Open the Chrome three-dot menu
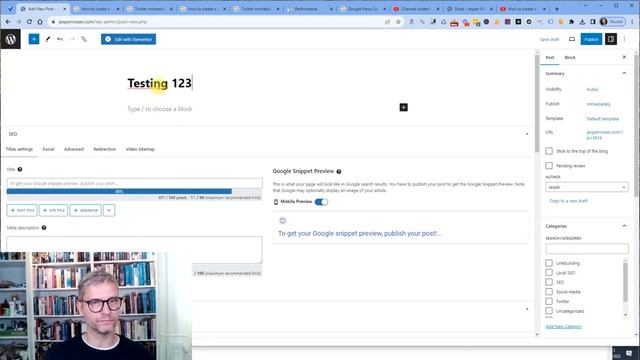Image resolution: width=640 pixels, height=360 pixels. (633, 22)
